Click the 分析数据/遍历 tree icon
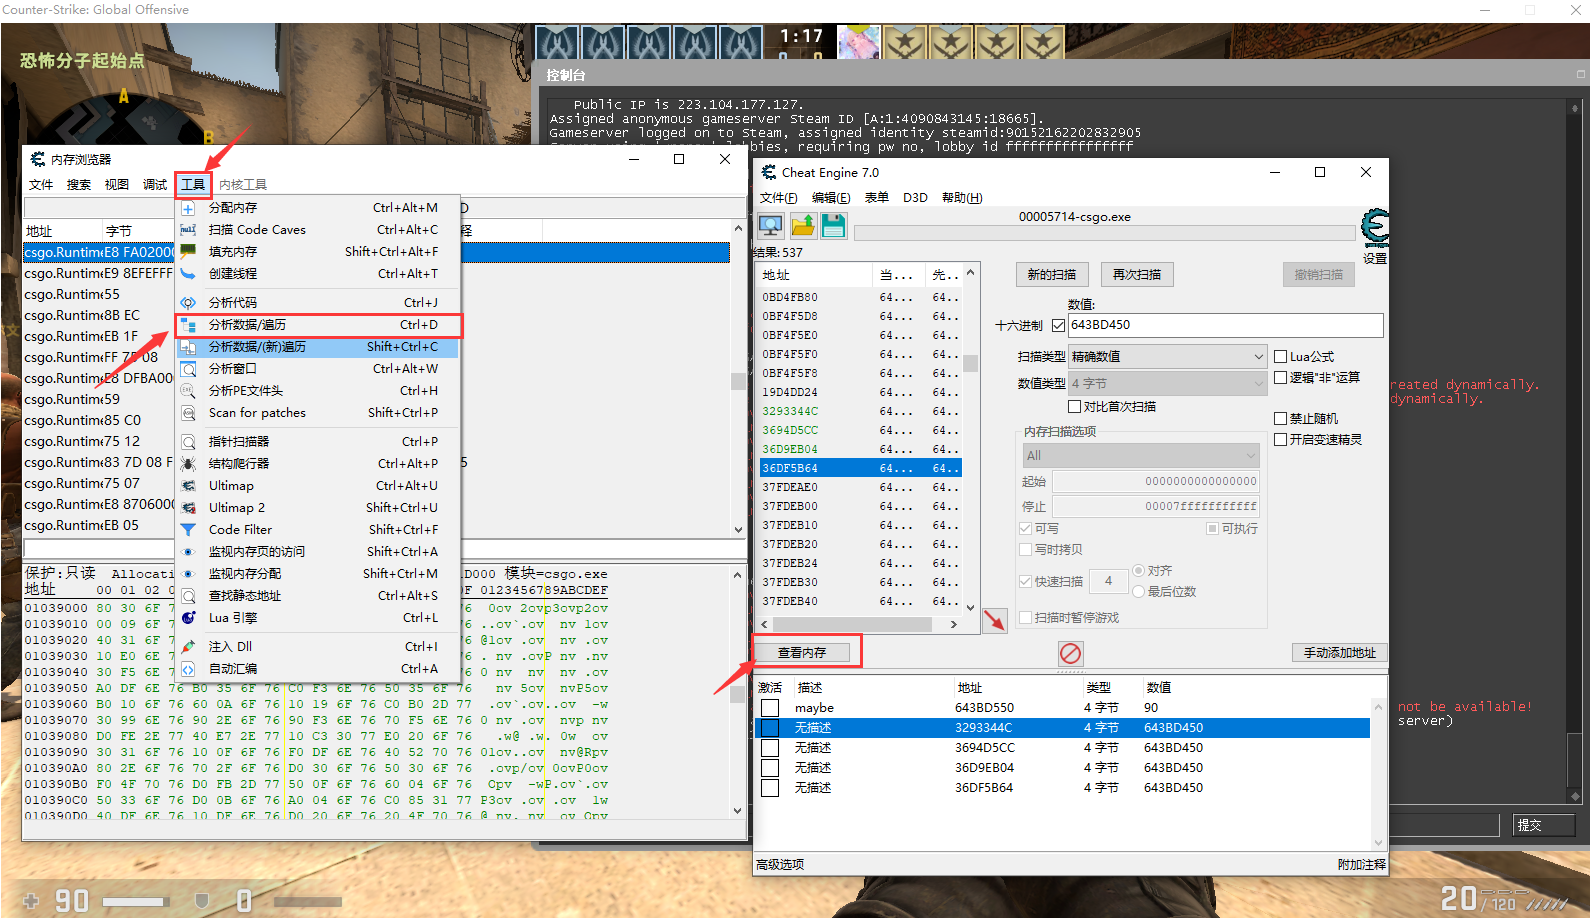Viewport: 1593px width, 921px height. tap(188, 325)
